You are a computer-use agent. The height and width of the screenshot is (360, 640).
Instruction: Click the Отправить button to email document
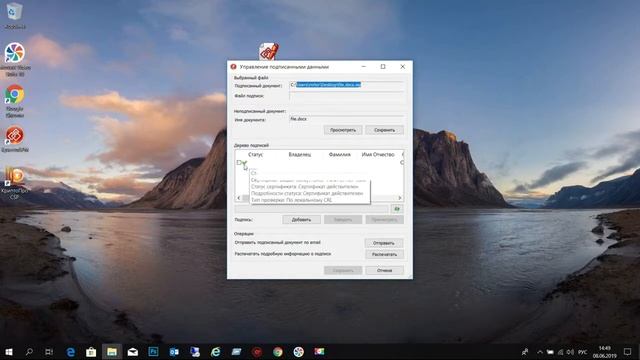click(x=384, y=243)
